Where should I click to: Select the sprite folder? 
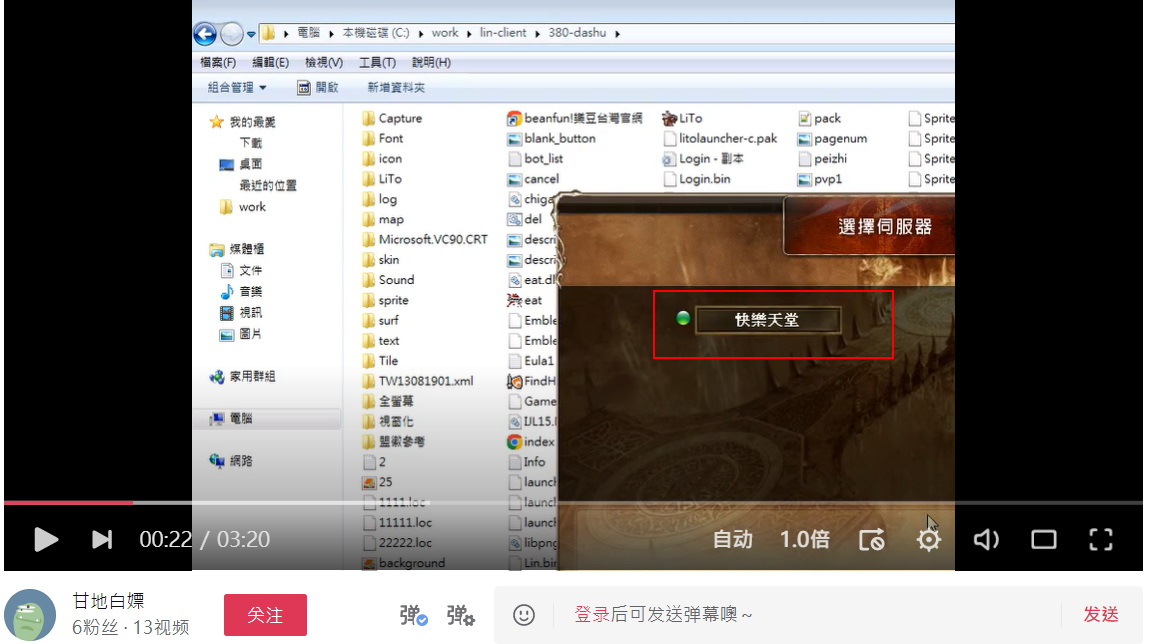tap(385, 300)
